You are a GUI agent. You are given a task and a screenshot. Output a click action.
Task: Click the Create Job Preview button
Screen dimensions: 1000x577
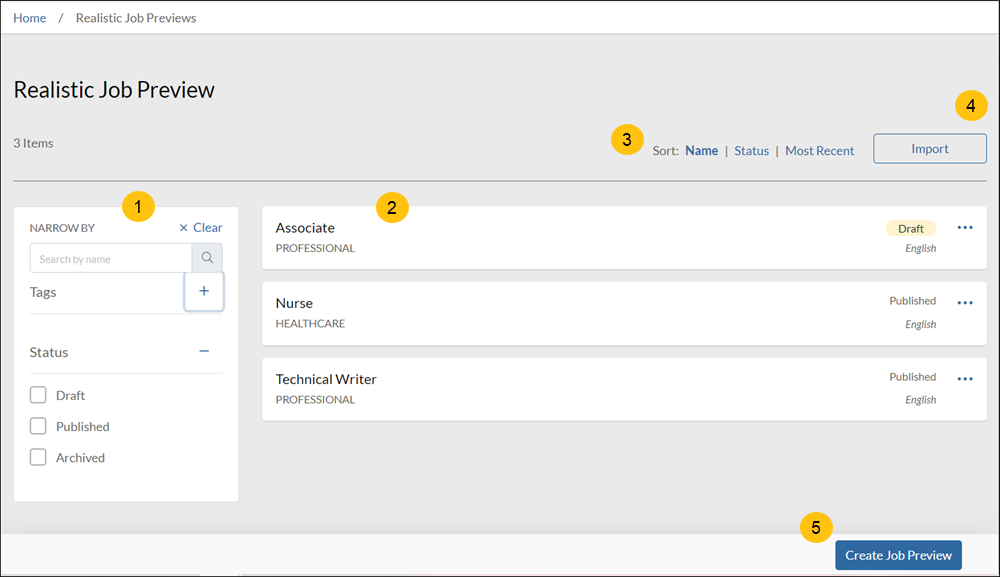click(898, 556)
